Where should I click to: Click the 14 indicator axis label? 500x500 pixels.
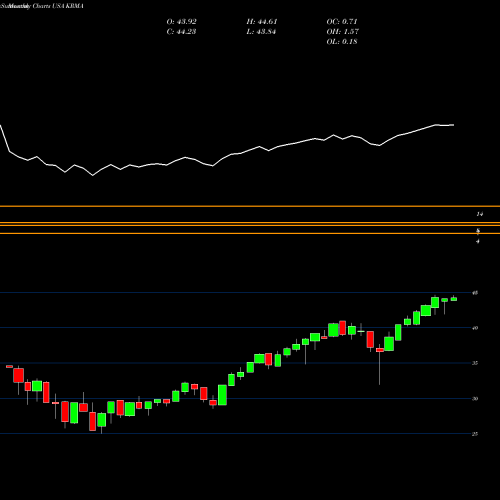pos(479,214)
